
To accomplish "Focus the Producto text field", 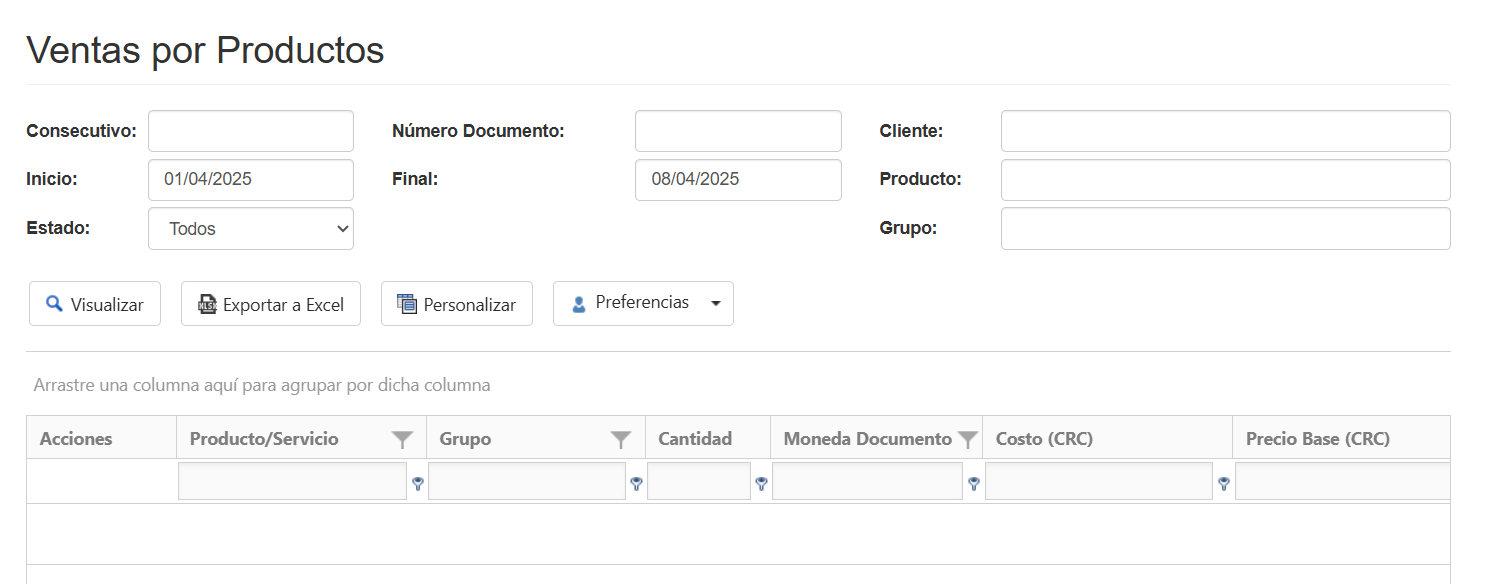I will pyautogui.click(x=1225, y=180).
